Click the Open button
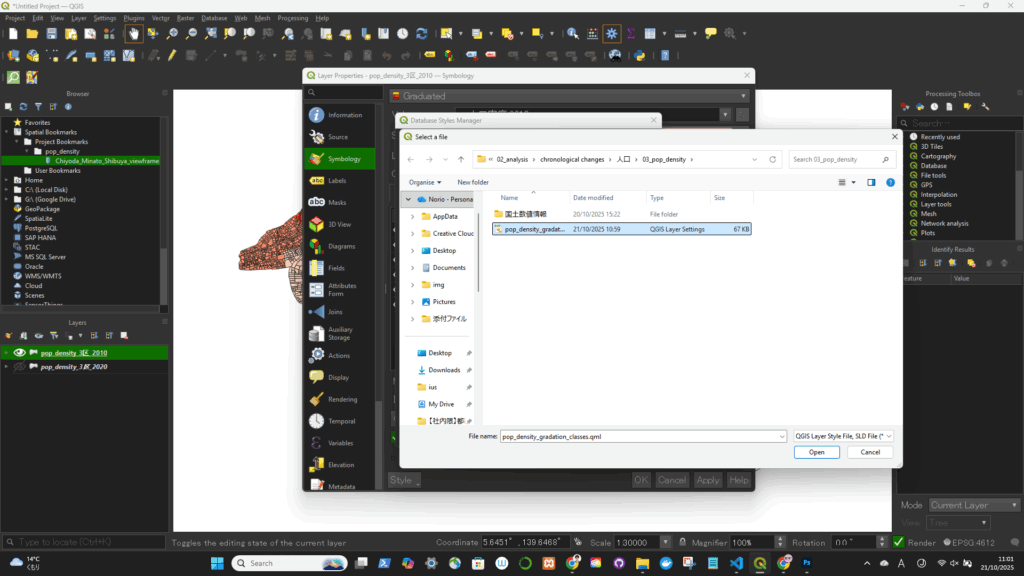Viewport: 1024px width, 576px height. 816,452
